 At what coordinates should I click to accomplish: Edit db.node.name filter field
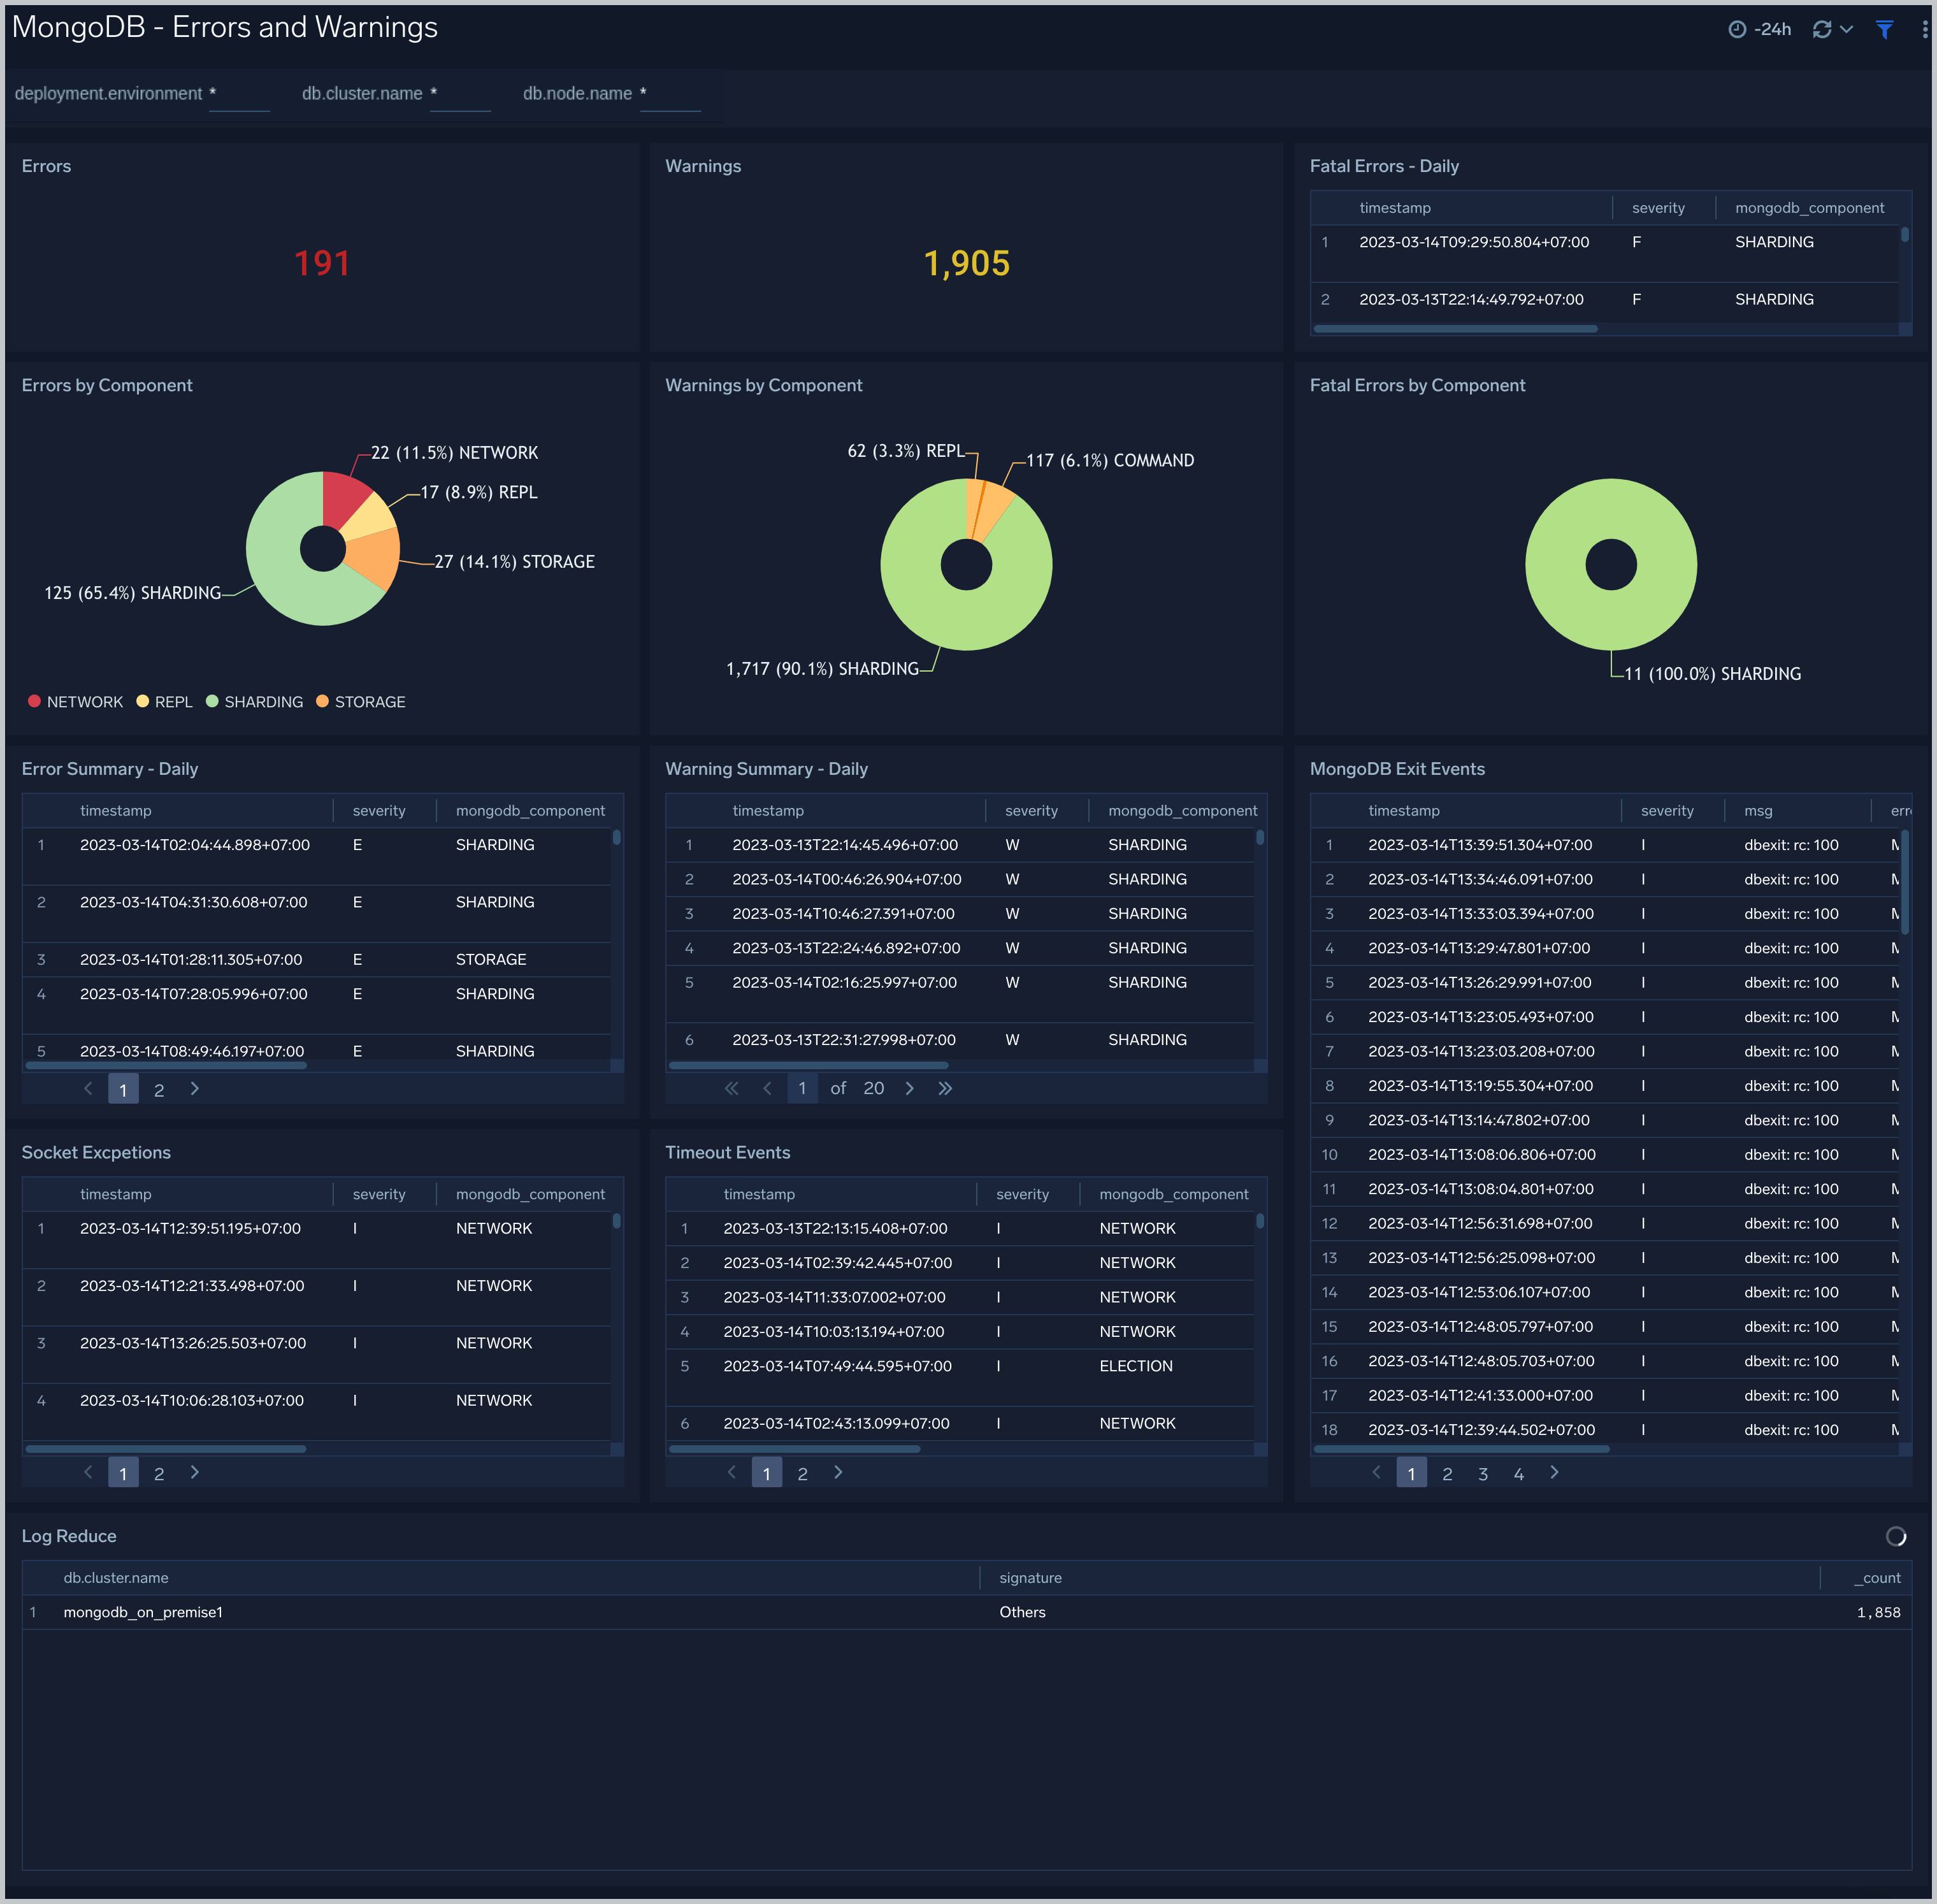[x=670, y=94]
